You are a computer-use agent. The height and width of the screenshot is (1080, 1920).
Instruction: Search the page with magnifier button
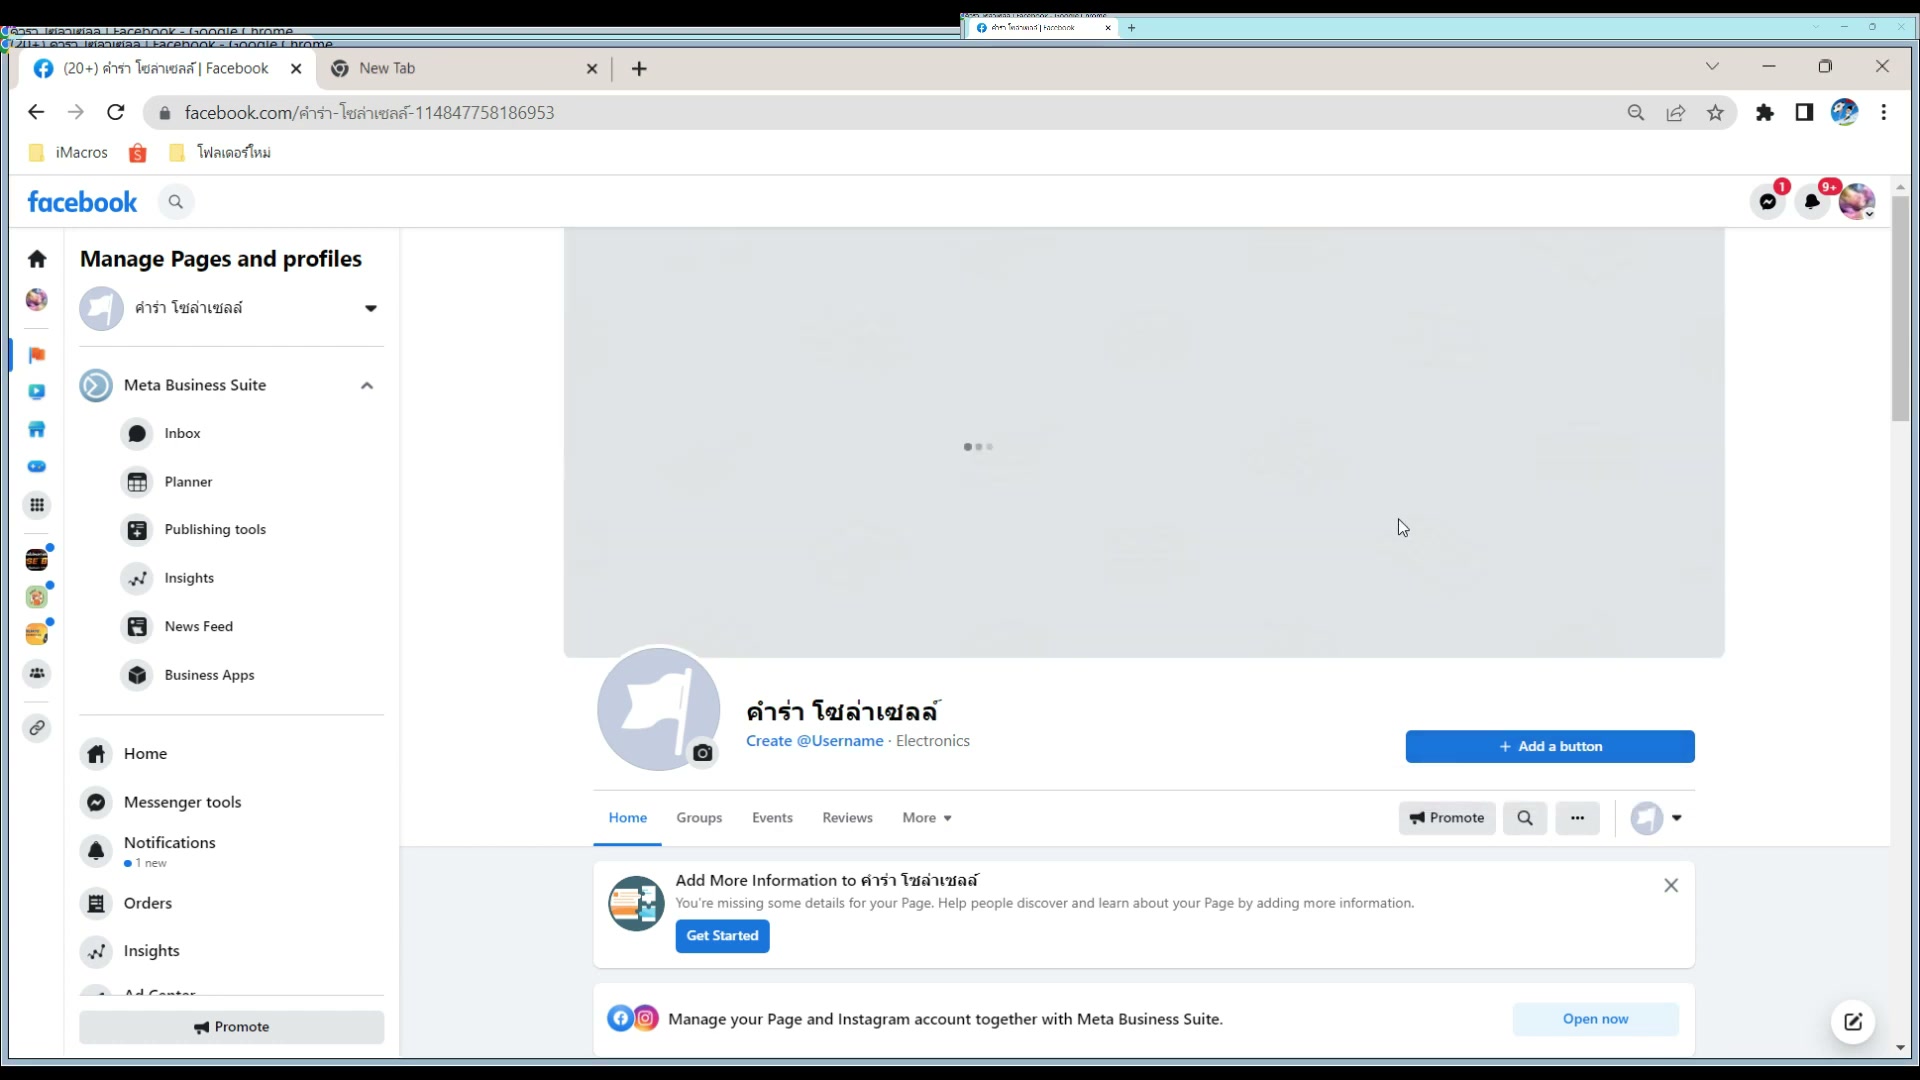click(1524, 818)
